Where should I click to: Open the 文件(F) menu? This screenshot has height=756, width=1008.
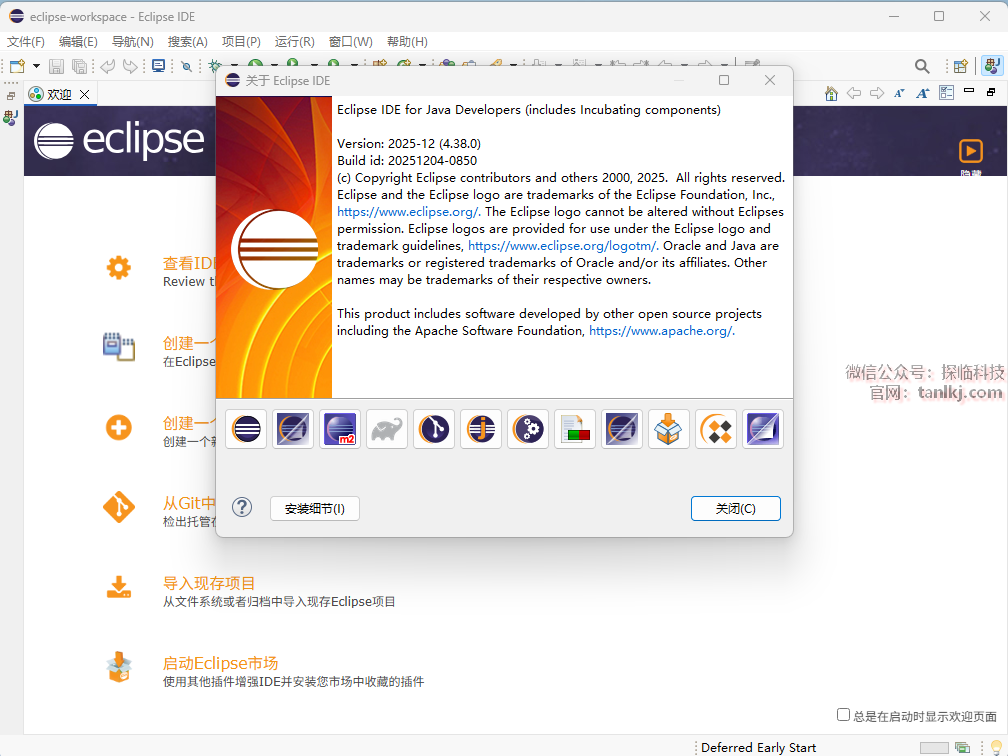(x=26, y=41)
